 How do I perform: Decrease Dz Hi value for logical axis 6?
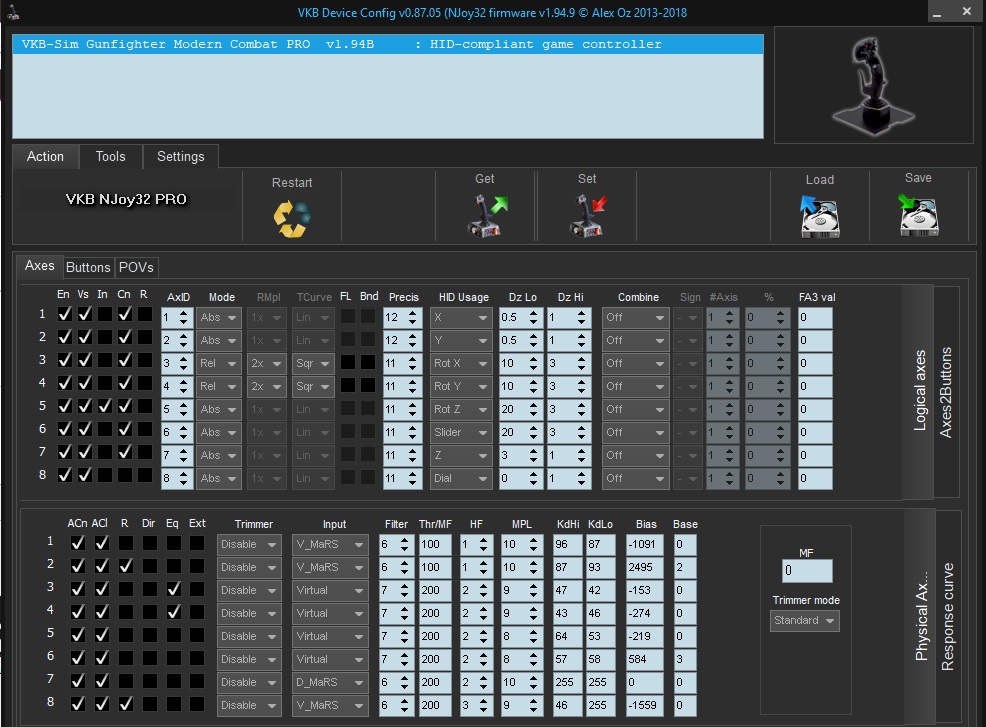582,436
